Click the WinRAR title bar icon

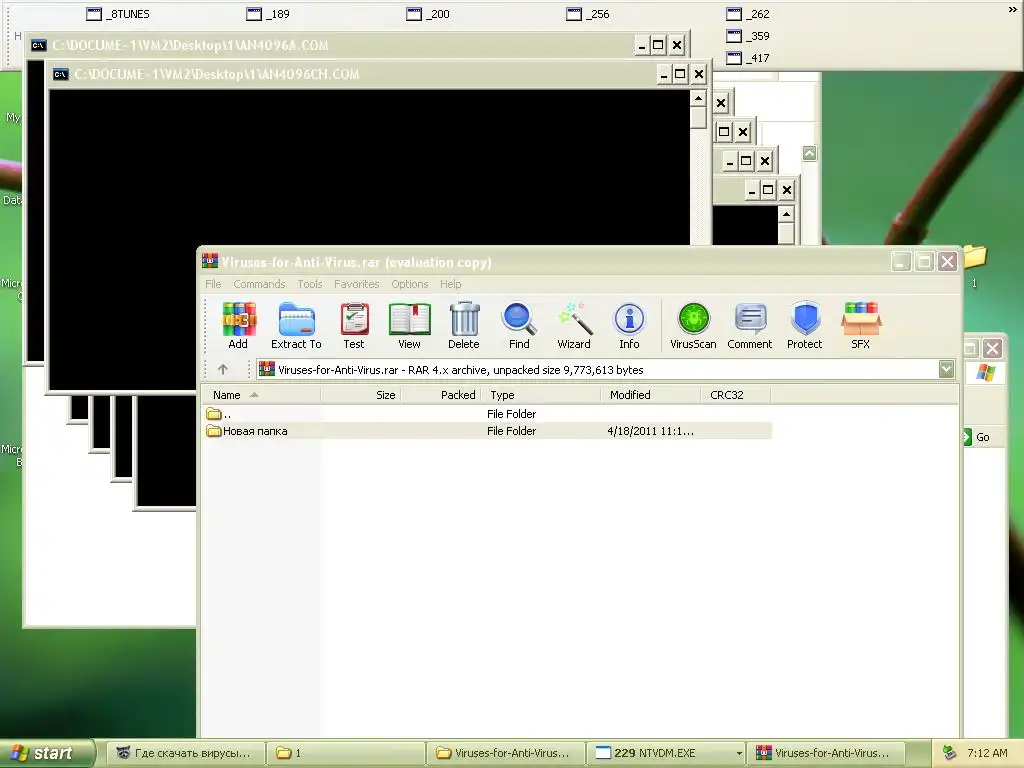tap(210, 262)
